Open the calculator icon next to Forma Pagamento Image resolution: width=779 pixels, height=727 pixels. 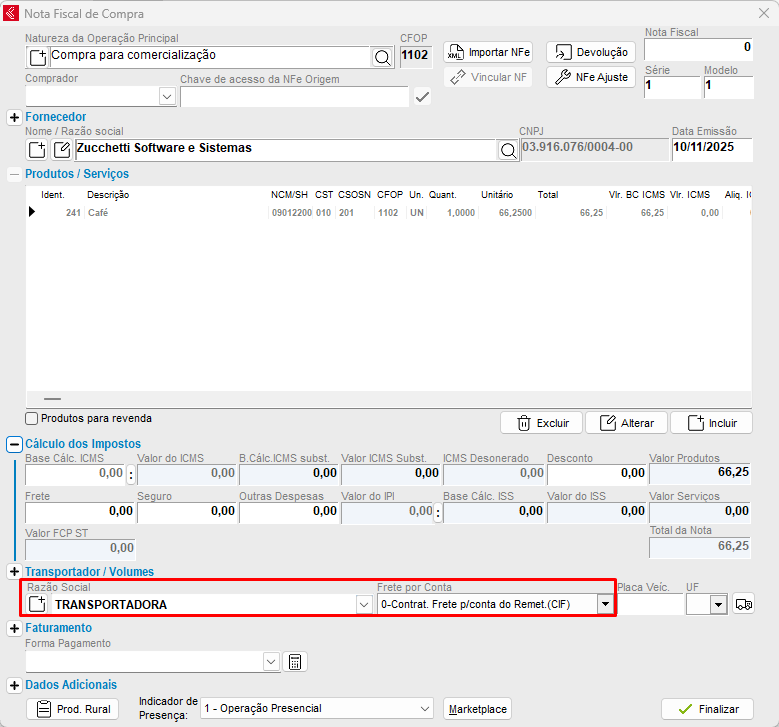294,661
